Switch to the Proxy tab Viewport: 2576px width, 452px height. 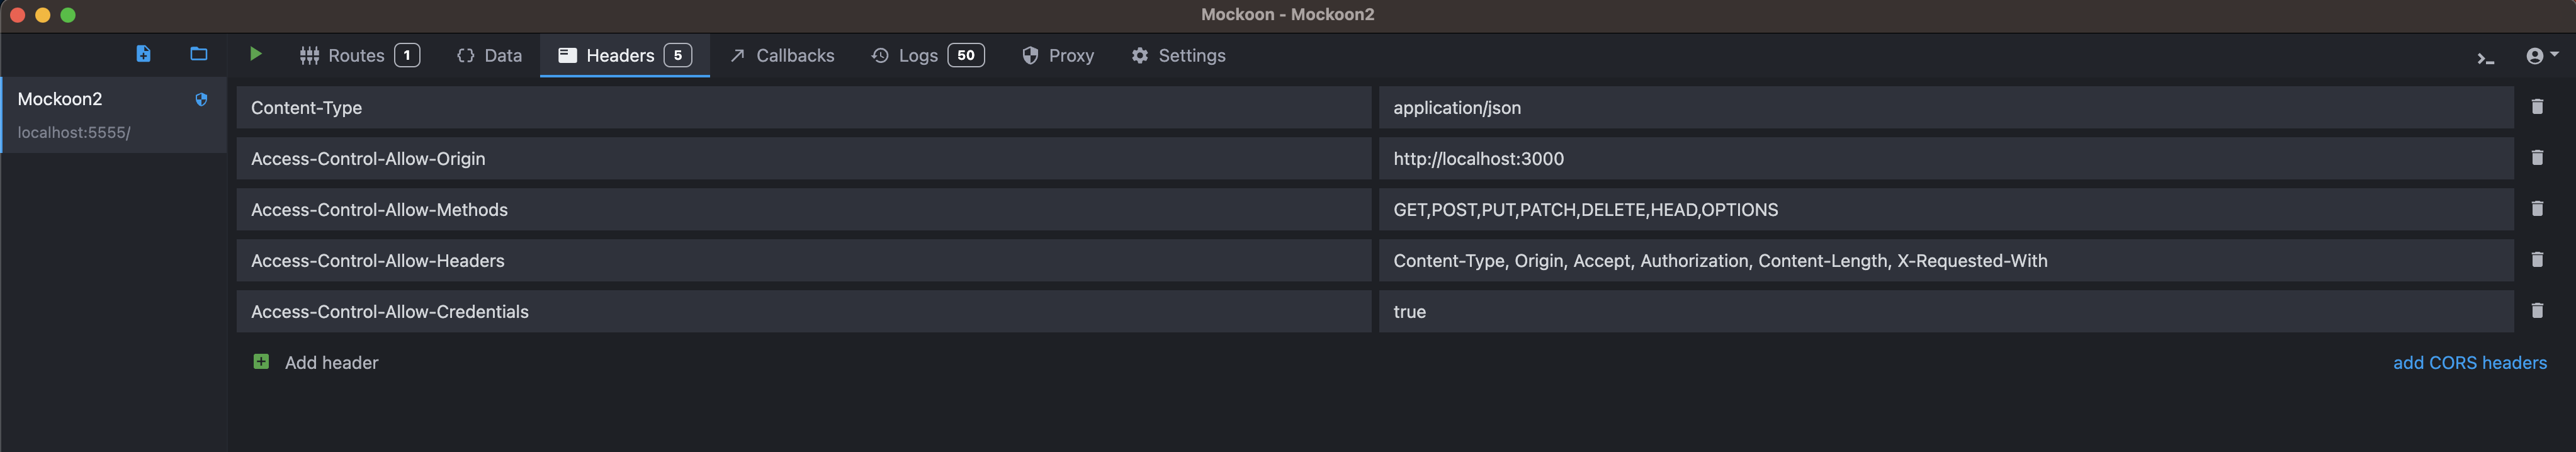coord(1058,55)
